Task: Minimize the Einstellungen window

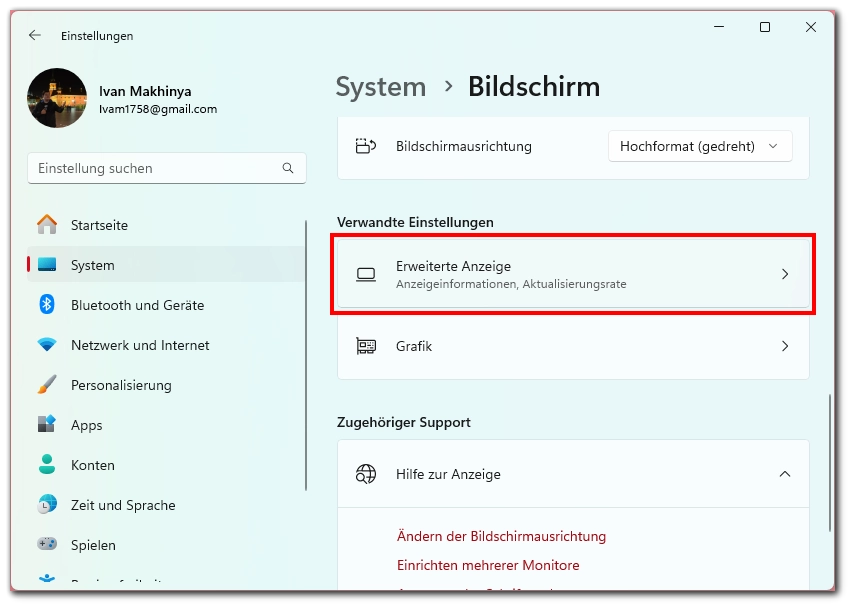Action: pos(719,27)
